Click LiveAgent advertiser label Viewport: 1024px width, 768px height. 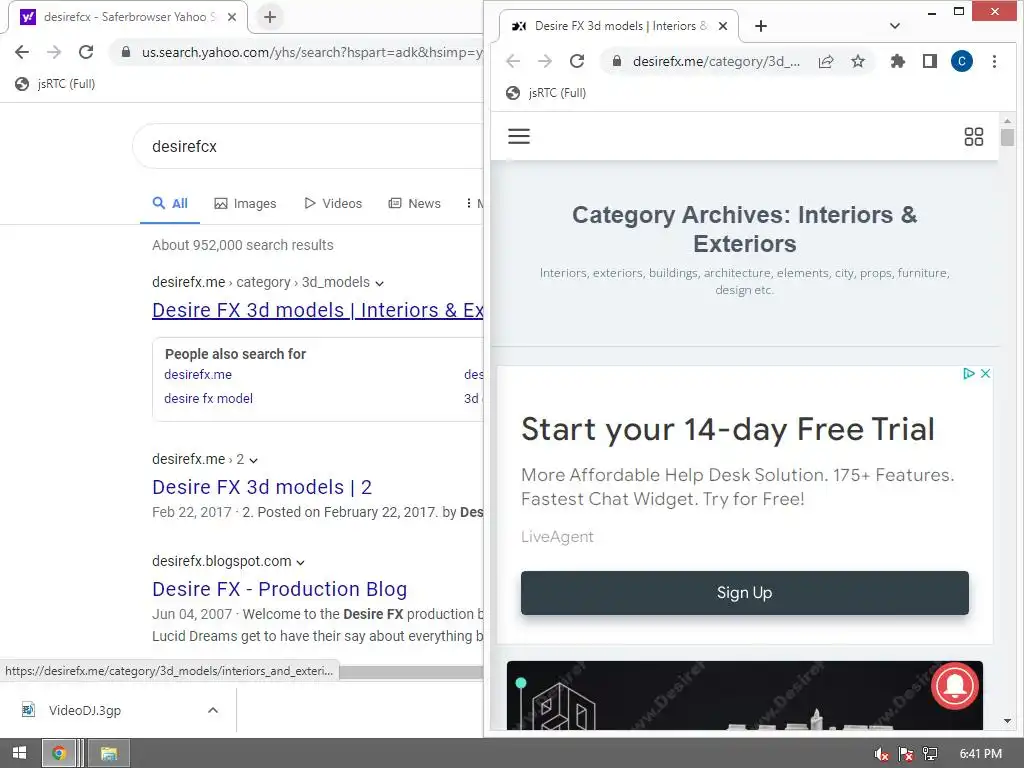pos(557,537)
